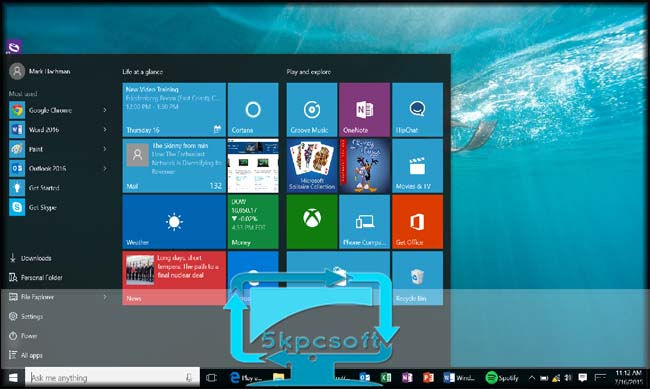Click the Mark Hachman user account
This screenshot has height=389, width=650.
40,71
